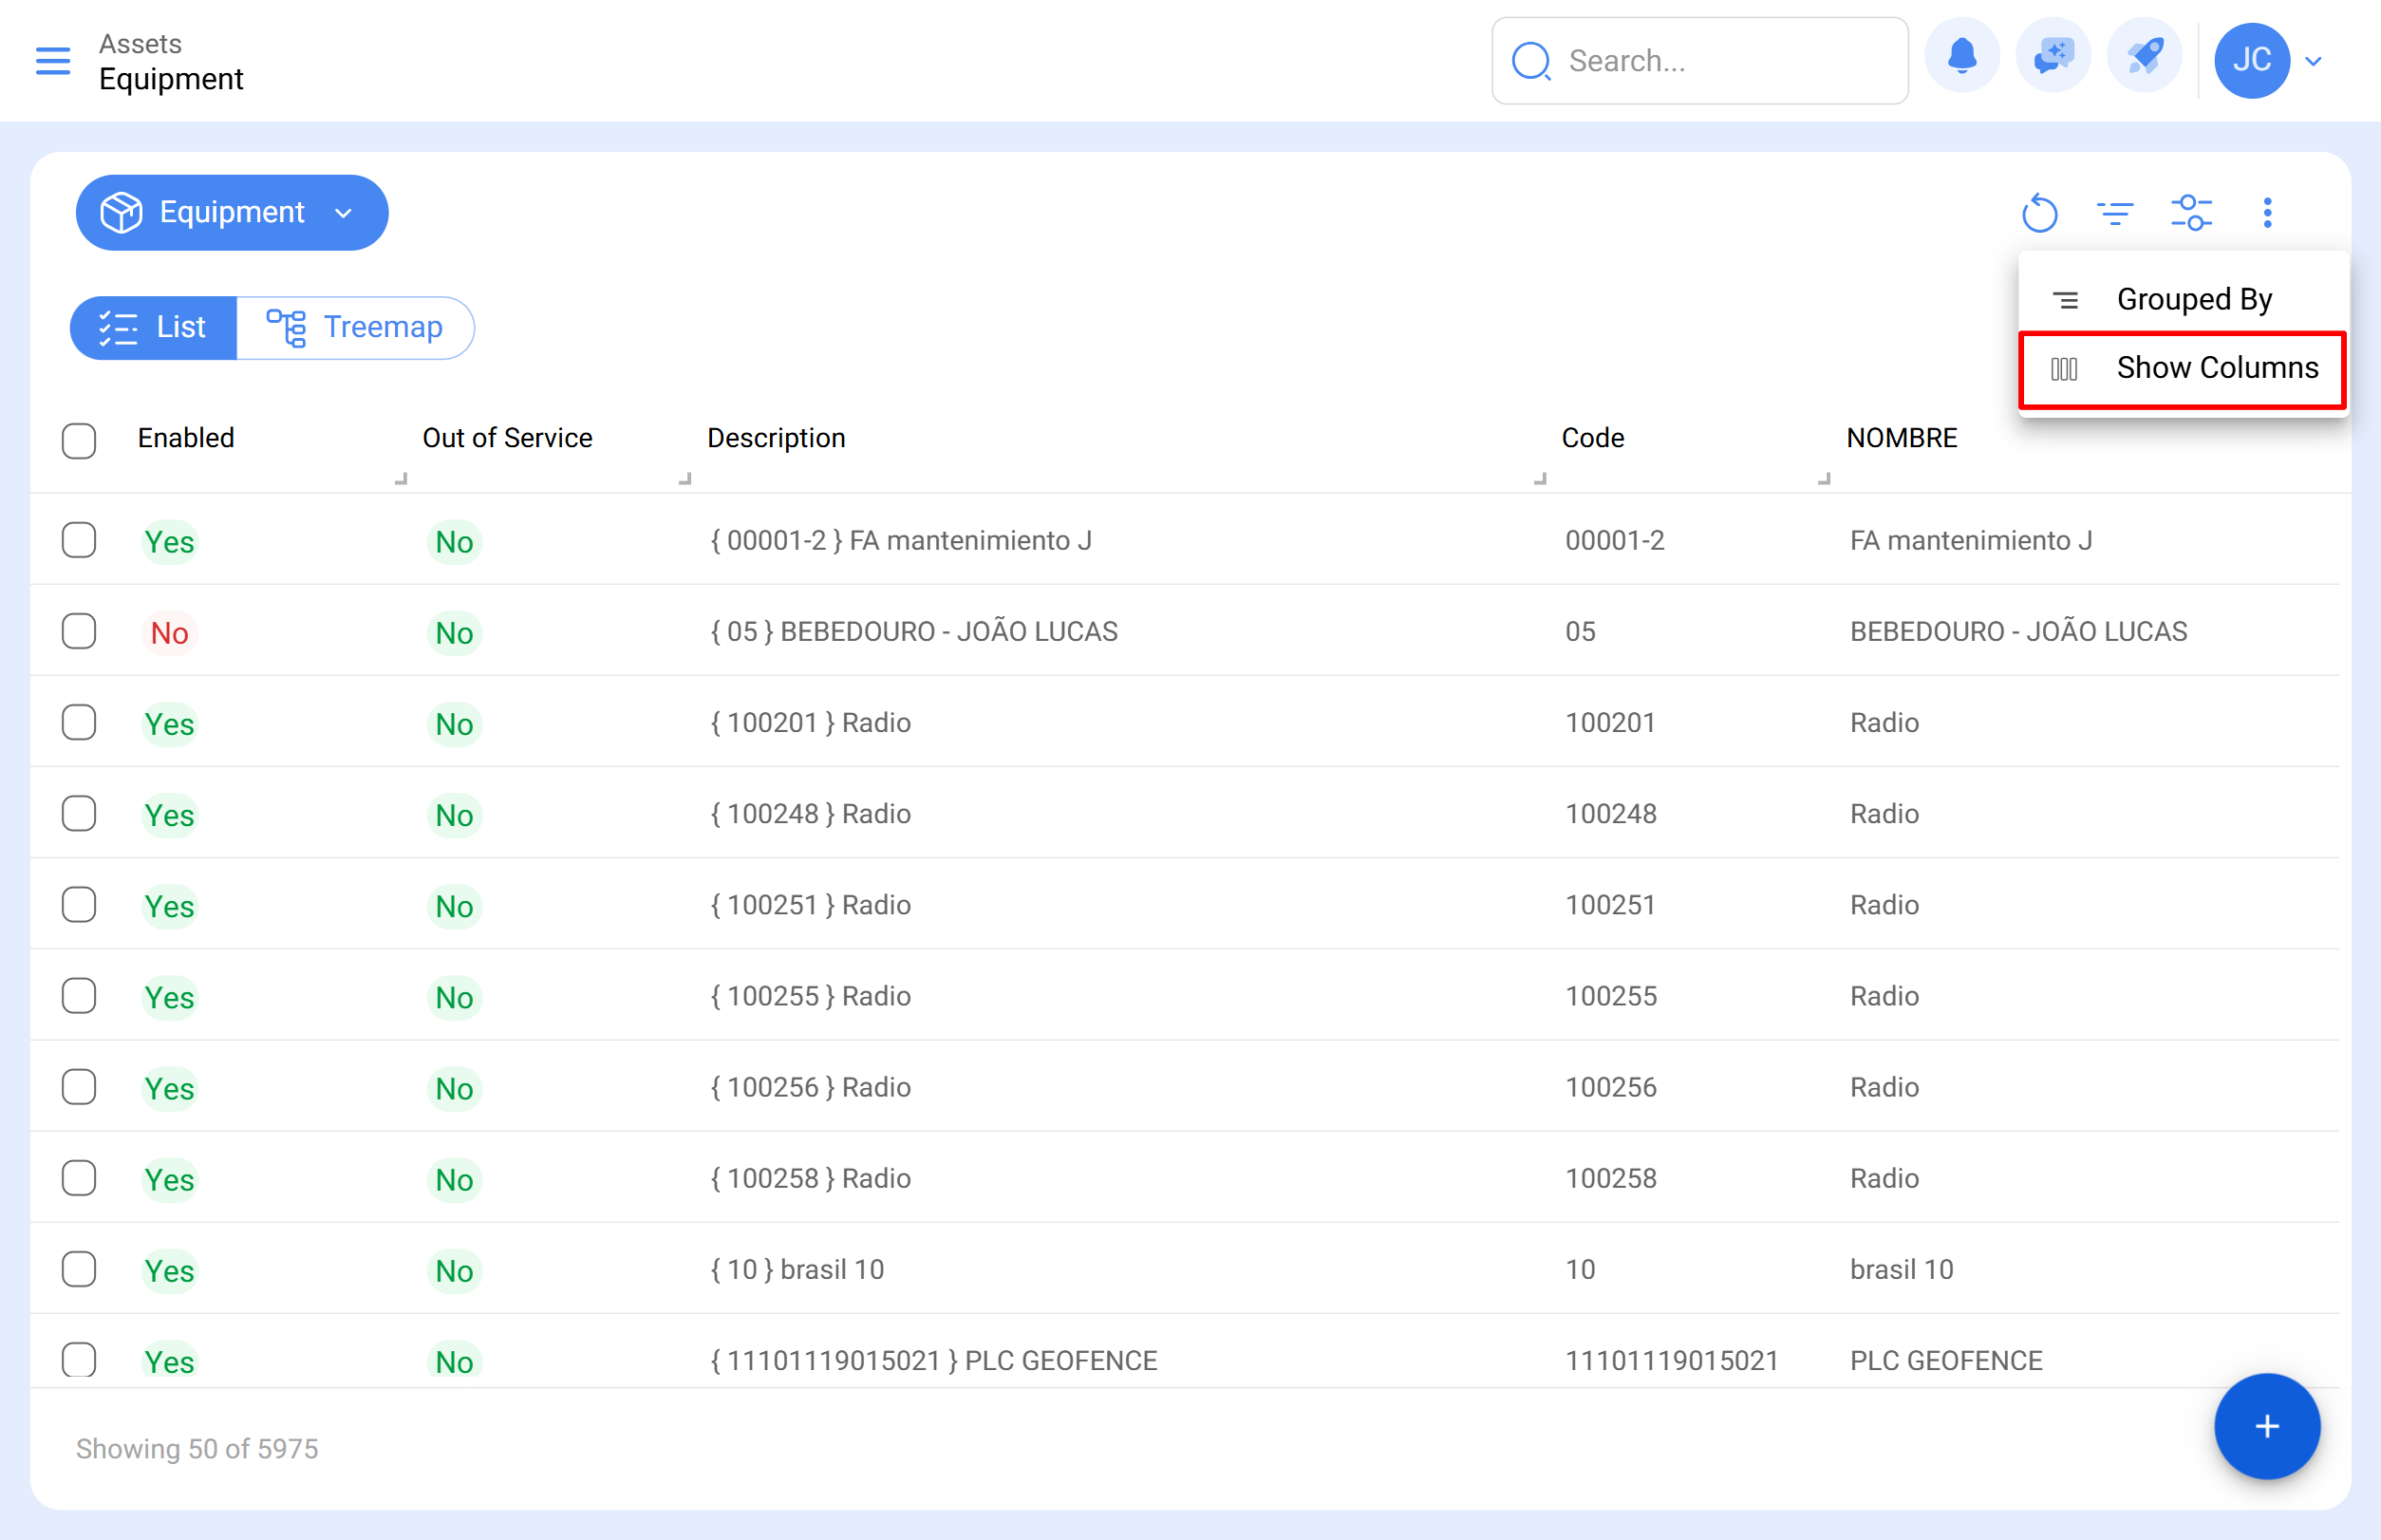Click the Assets breadcrumb label
Viewport: 2381px width, 1540px height.
click(x=140, y=44)
